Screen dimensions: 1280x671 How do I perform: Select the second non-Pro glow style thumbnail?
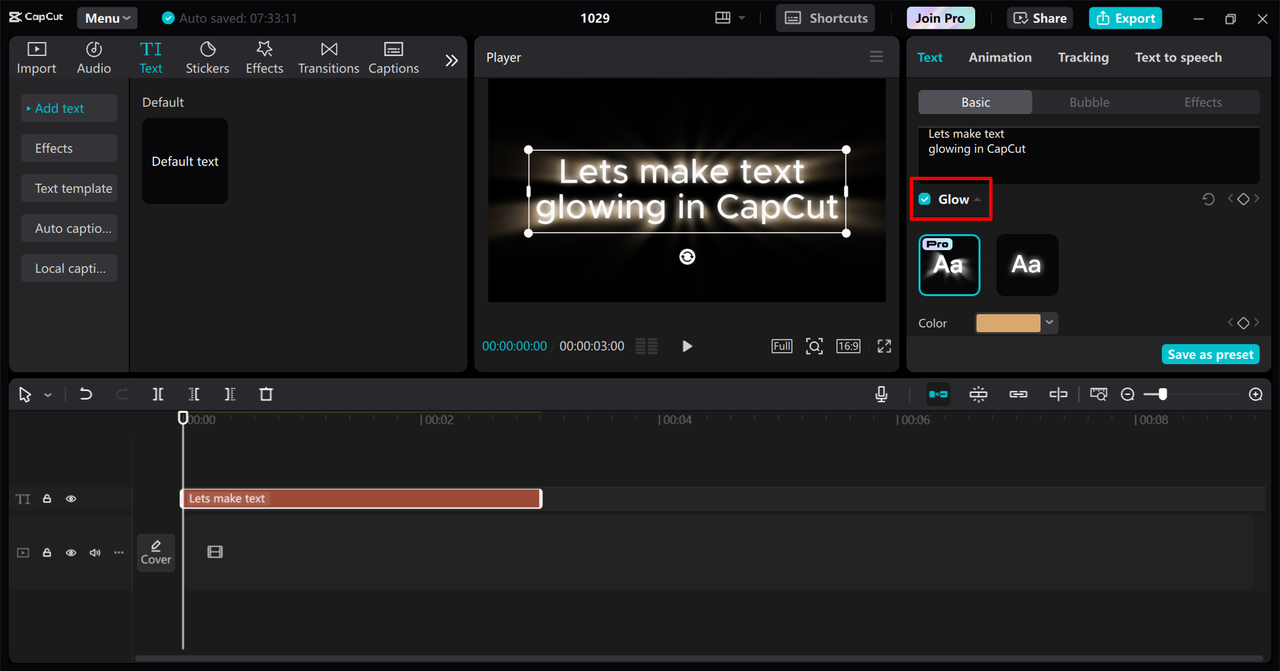[x=1027, y=265]
